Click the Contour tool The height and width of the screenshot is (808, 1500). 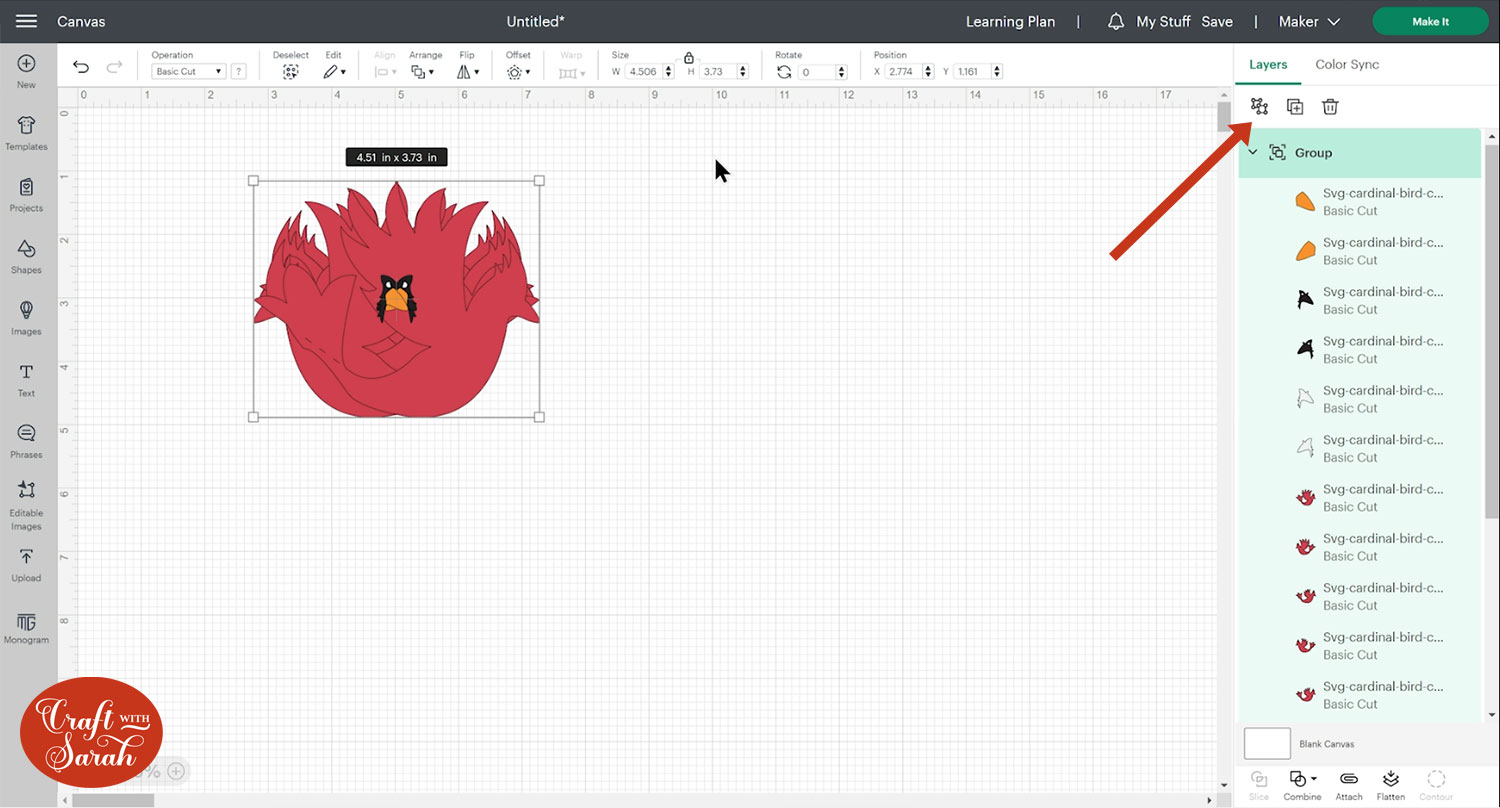click(1436, 784)
